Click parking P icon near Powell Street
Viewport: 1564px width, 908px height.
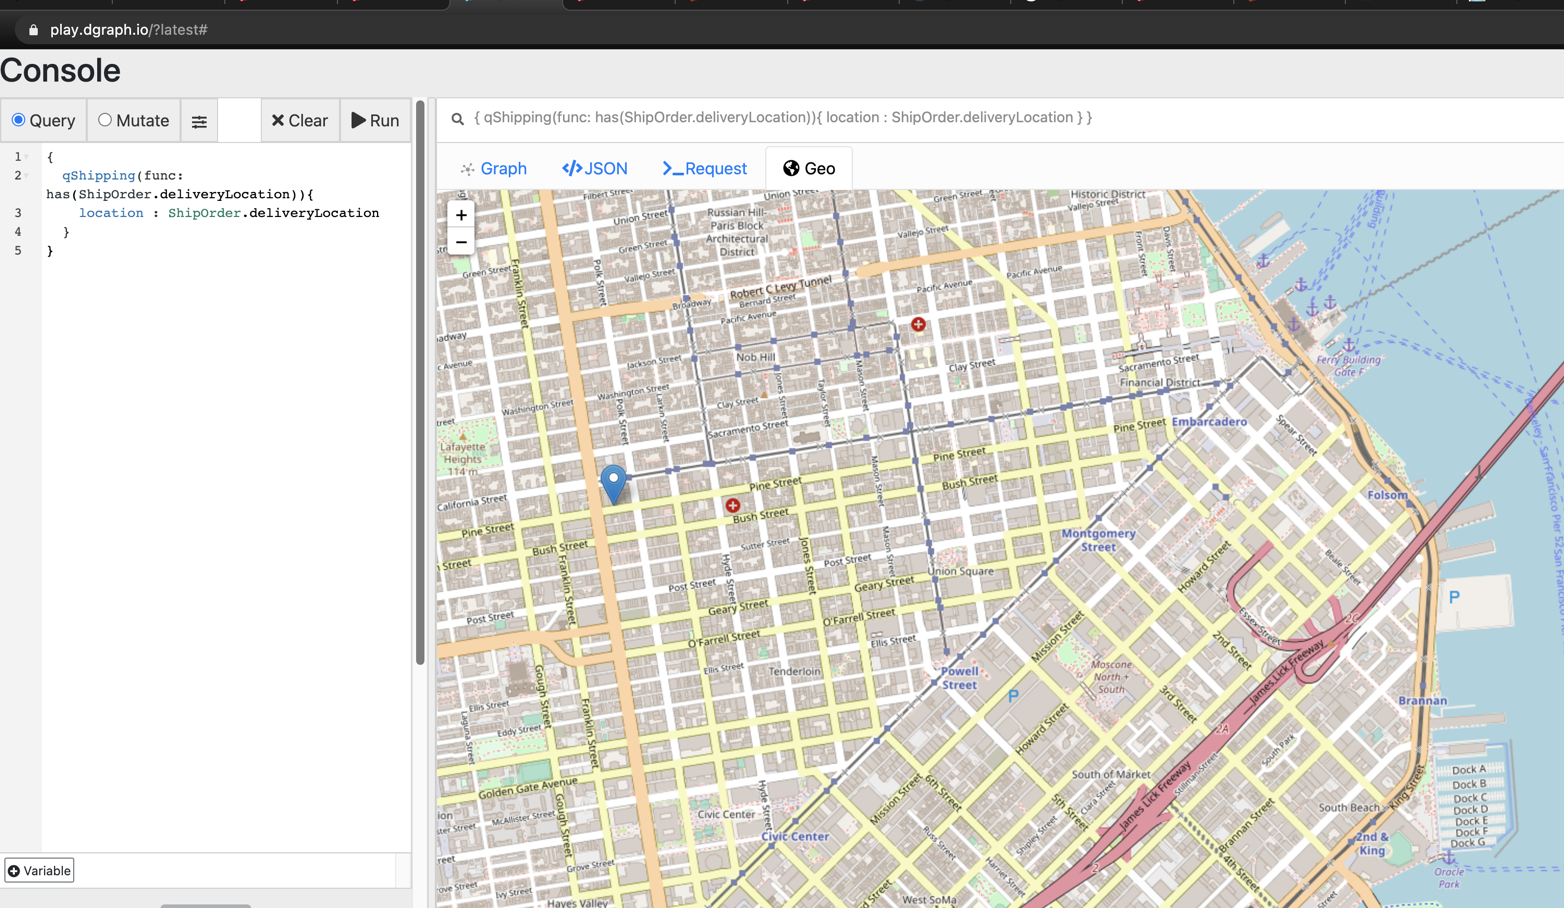point(1013,695)
